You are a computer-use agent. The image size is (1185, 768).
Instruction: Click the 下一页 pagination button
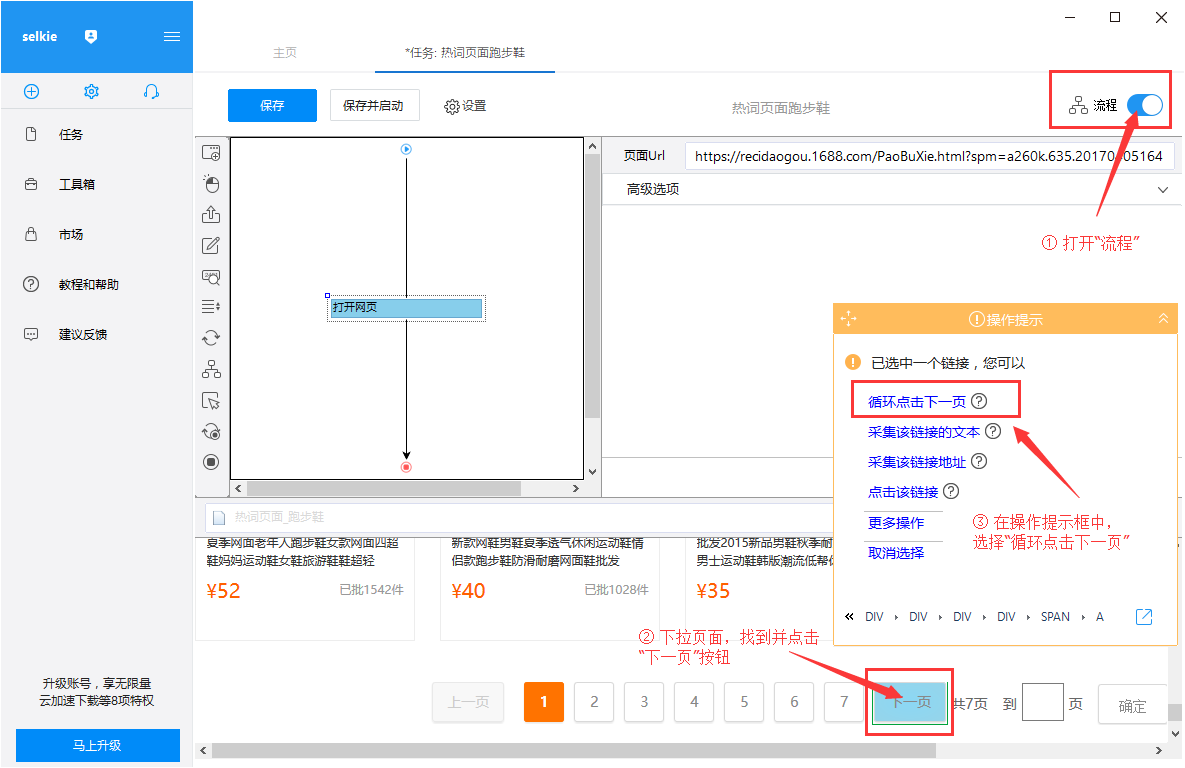coord(910,702)
